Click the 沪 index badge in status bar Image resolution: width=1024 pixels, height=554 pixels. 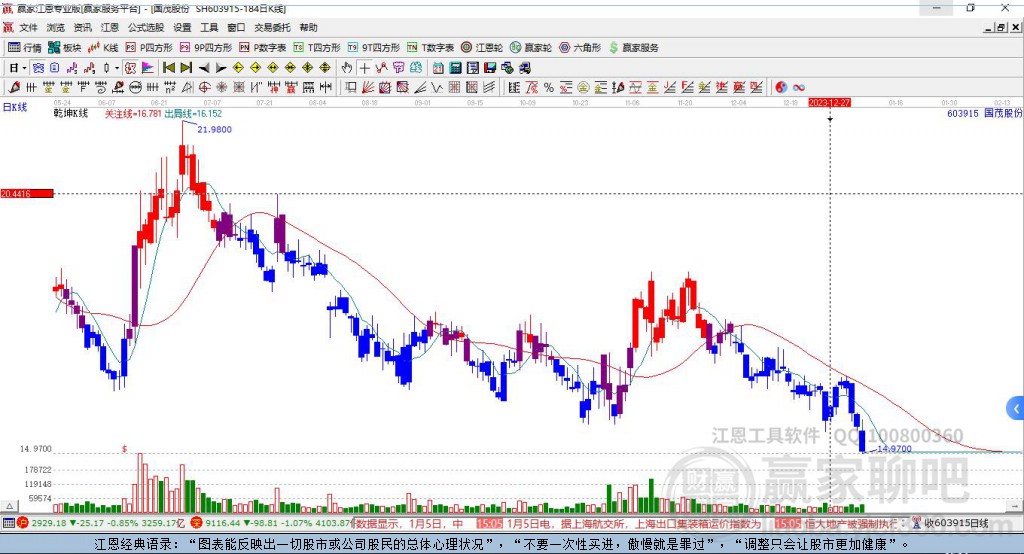pos(23,523)
